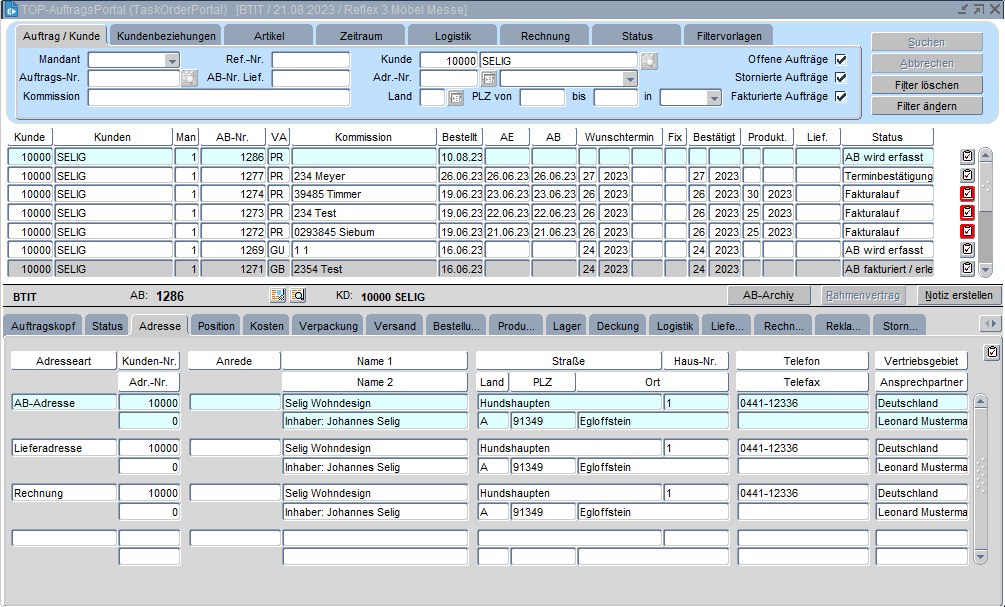This screenshot has height=607, width=1005.
Task: Click the first icon right of AB 1286
Action: [279, 296]
